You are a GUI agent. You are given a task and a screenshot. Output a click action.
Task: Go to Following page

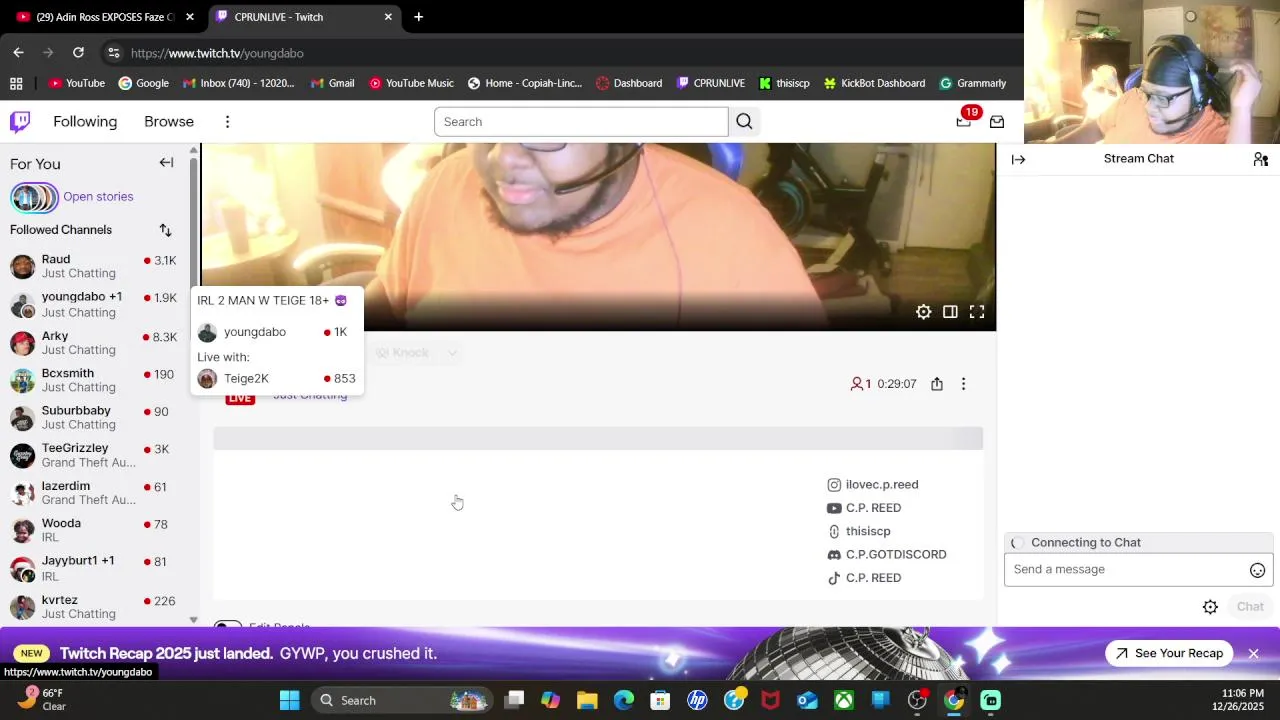[85, 122]
